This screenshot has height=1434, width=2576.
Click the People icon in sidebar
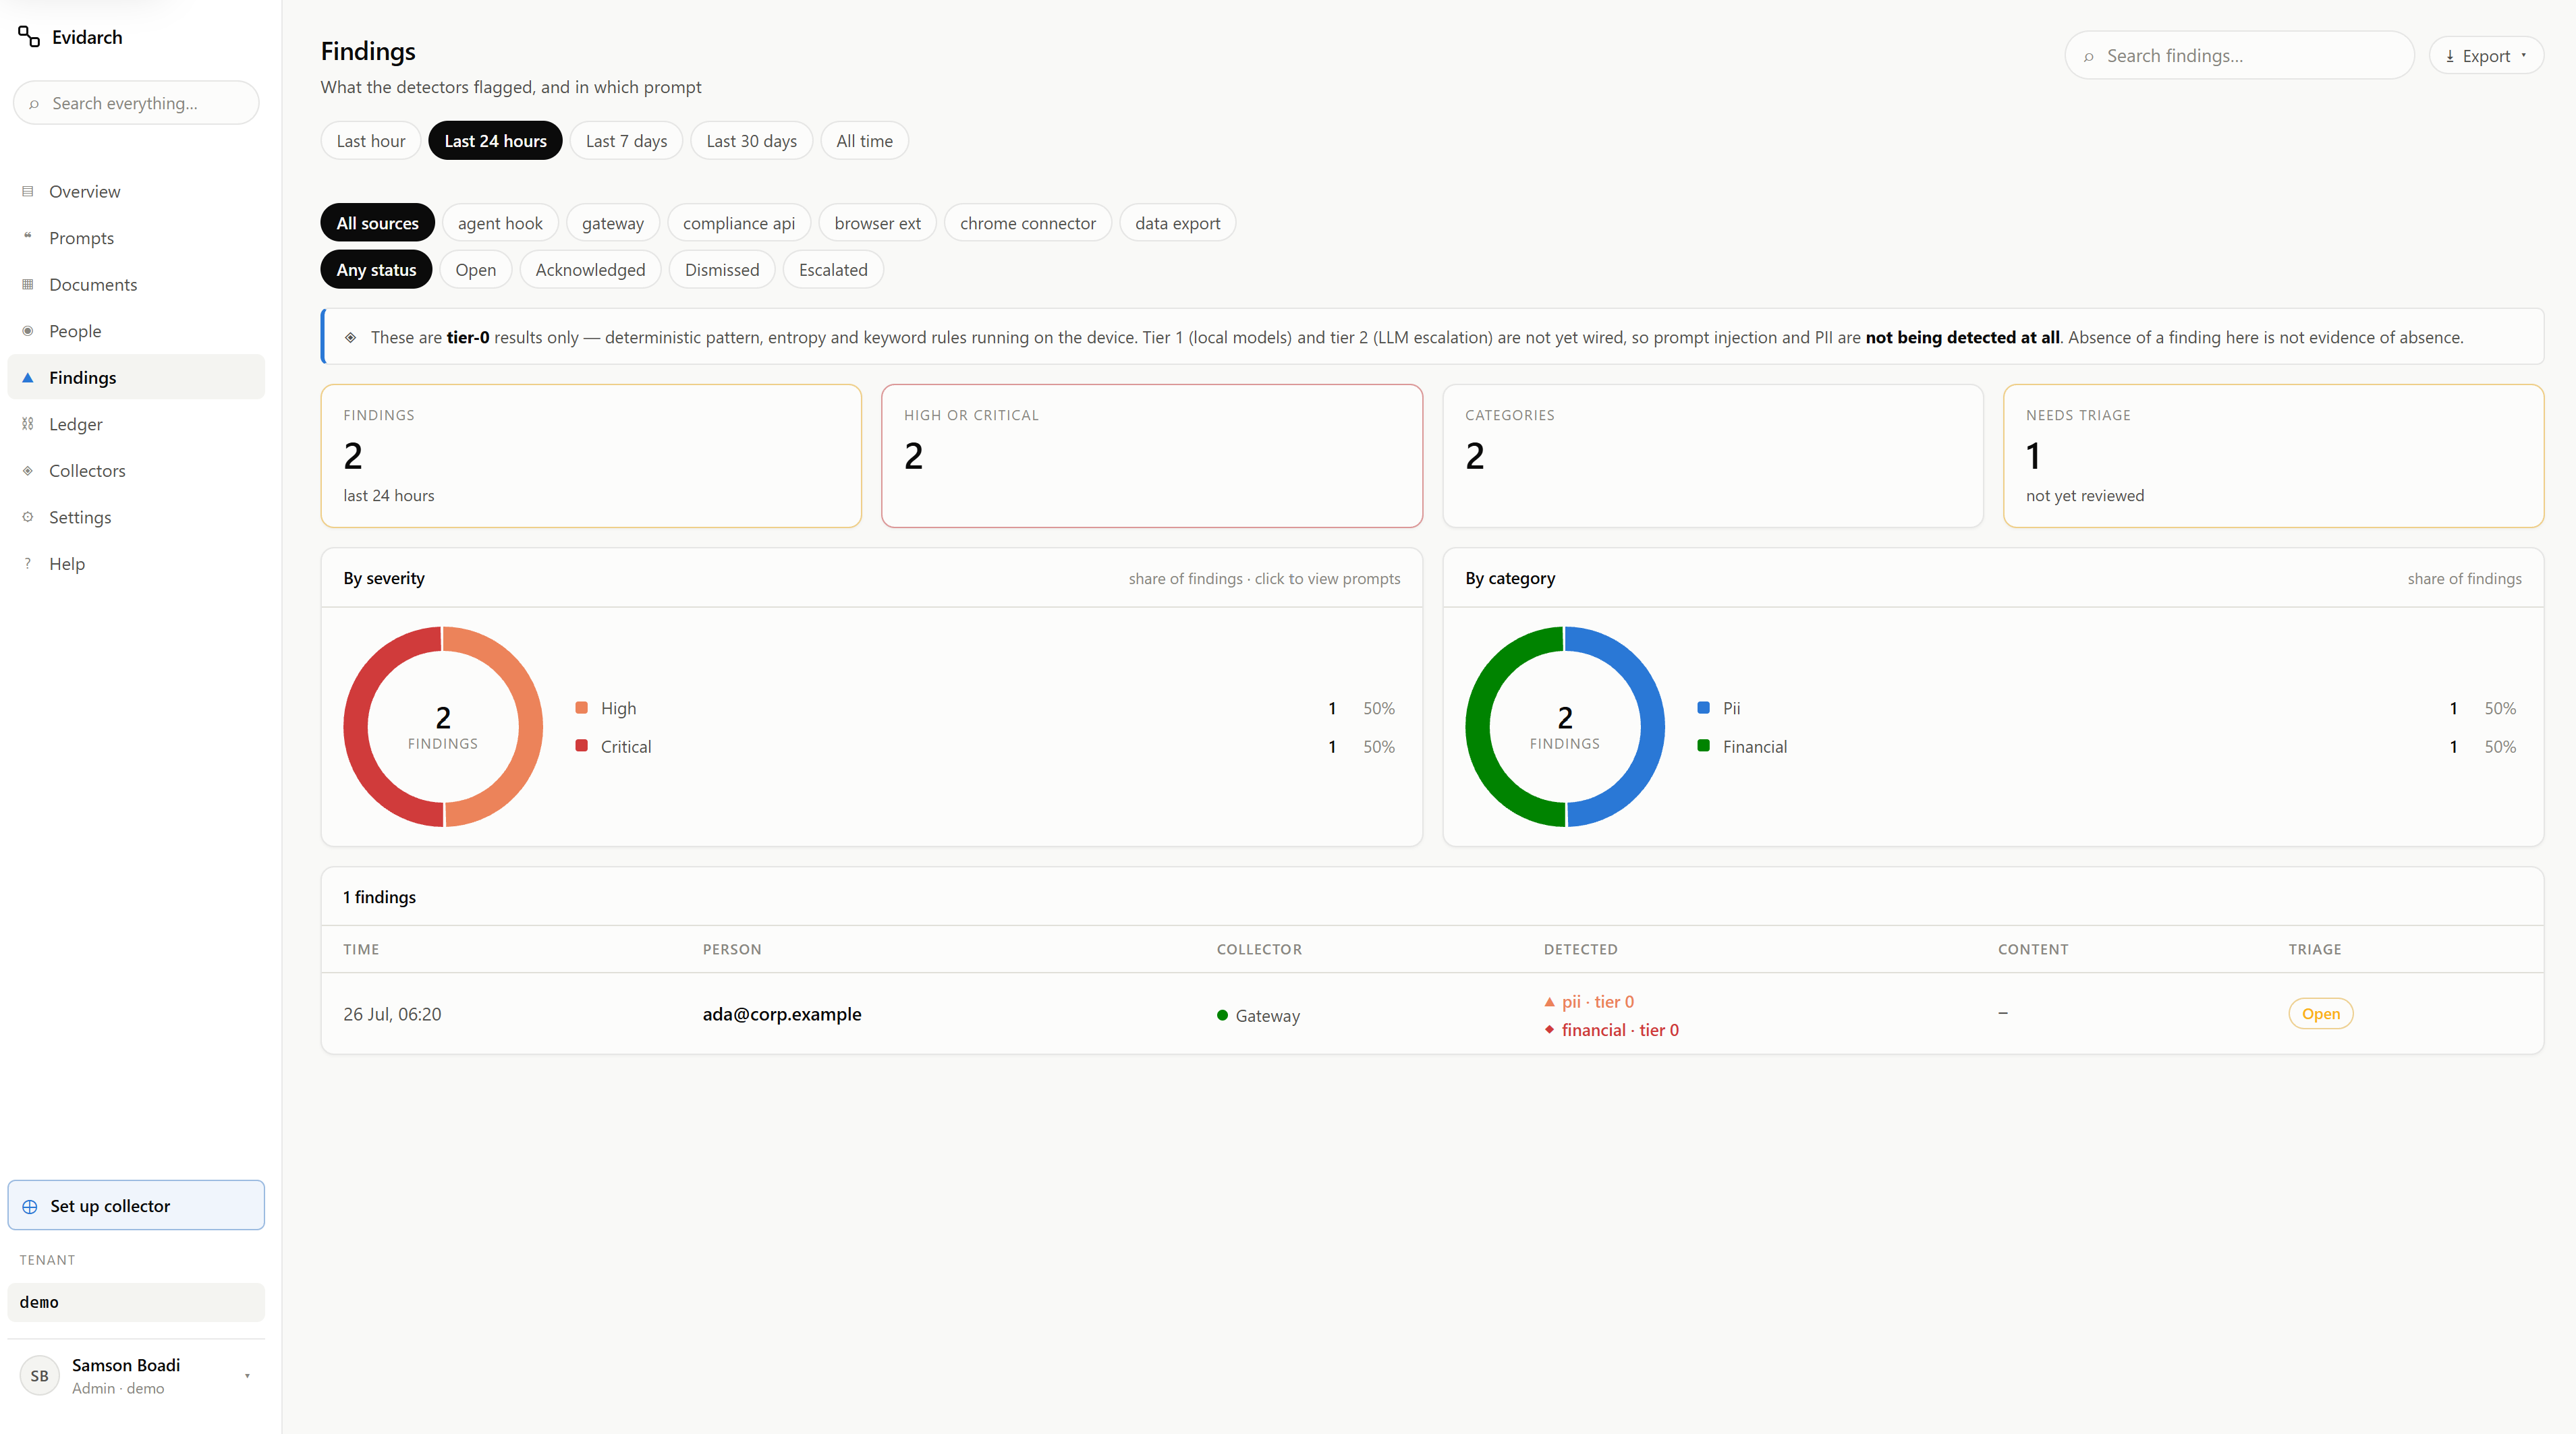coord(28,330)
